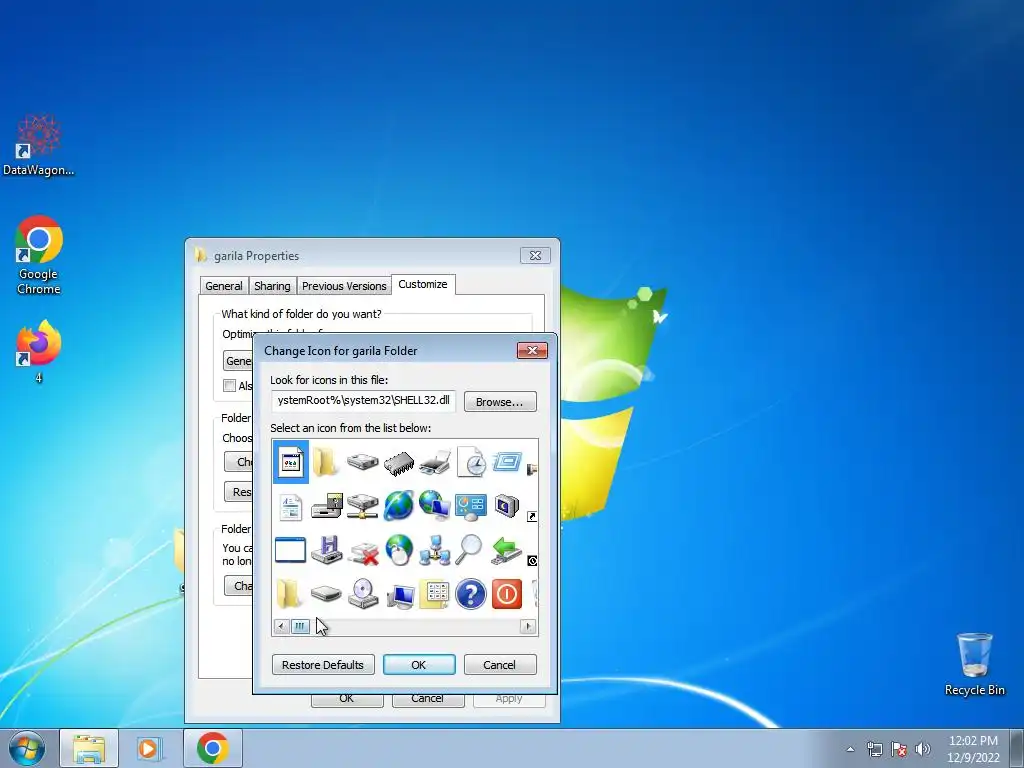Pick the blue nested window frames icon
The image size is (1024, 768).
point(507,462)
